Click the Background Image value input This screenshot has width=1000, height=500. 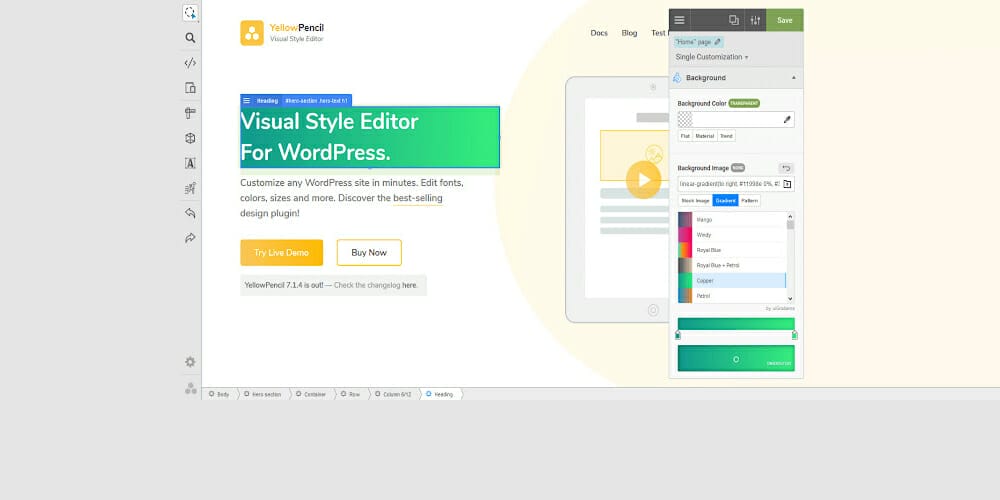click(x=730, y=184)
